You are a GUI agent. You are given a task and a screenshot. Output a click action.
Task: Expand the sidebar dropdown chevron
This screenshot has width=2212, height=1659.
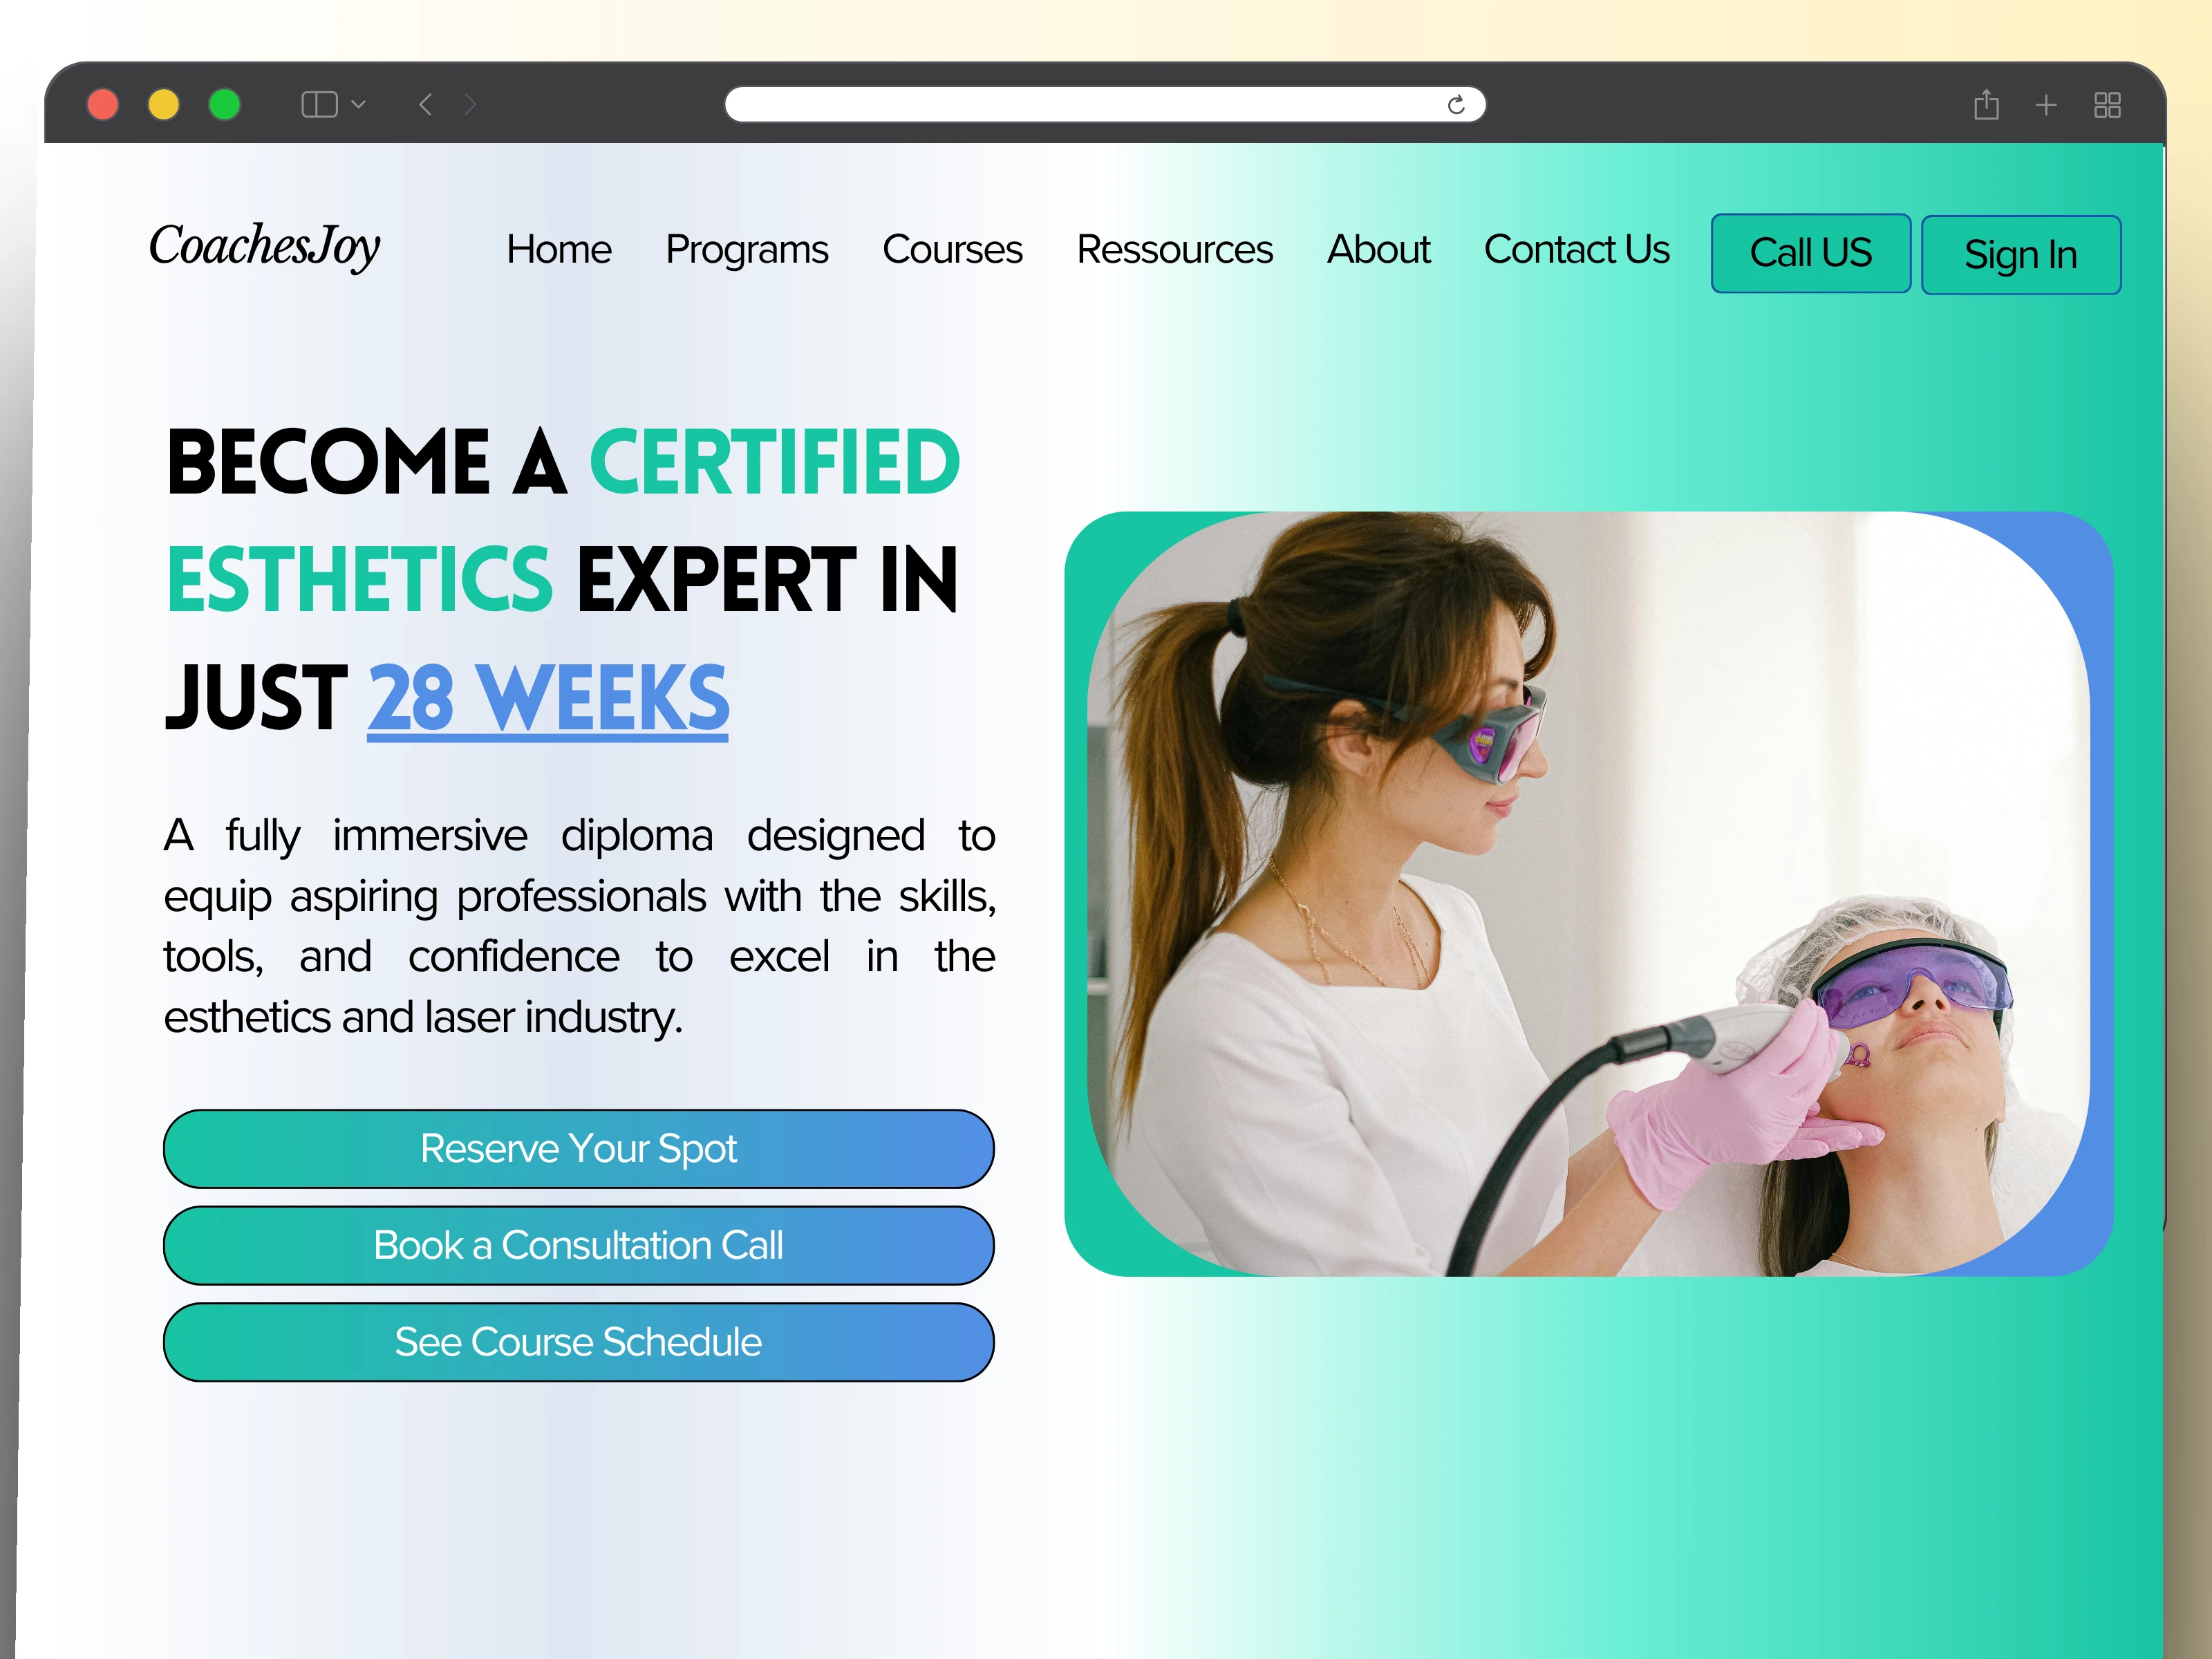click(358, 104)
